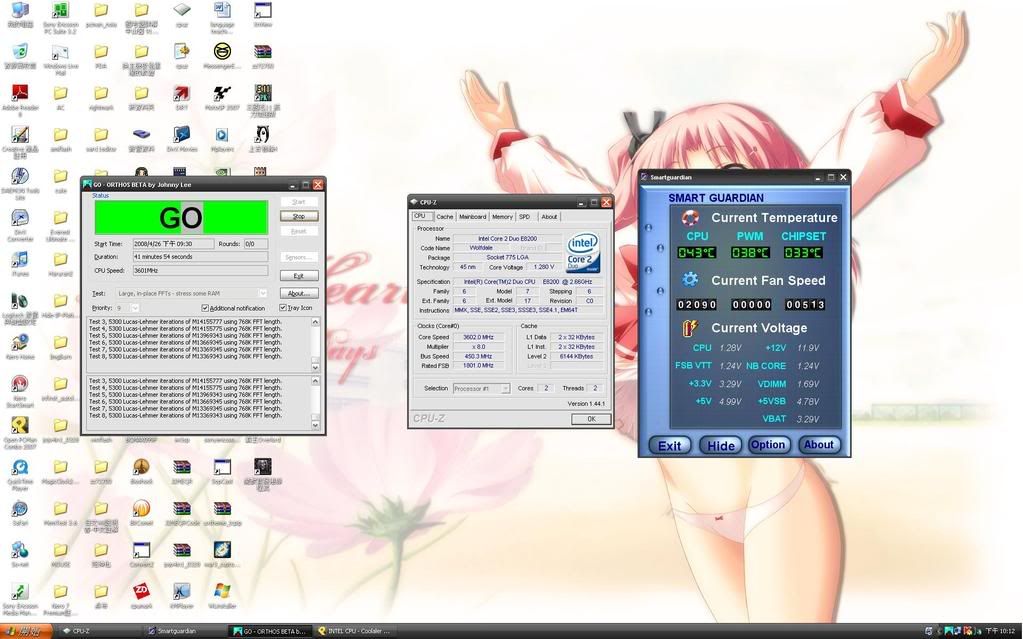This screenshot has width=1023, height=639.
Task: Click the About button in Smartguardian
Action: pyautogui.click(x=819, y=444)
